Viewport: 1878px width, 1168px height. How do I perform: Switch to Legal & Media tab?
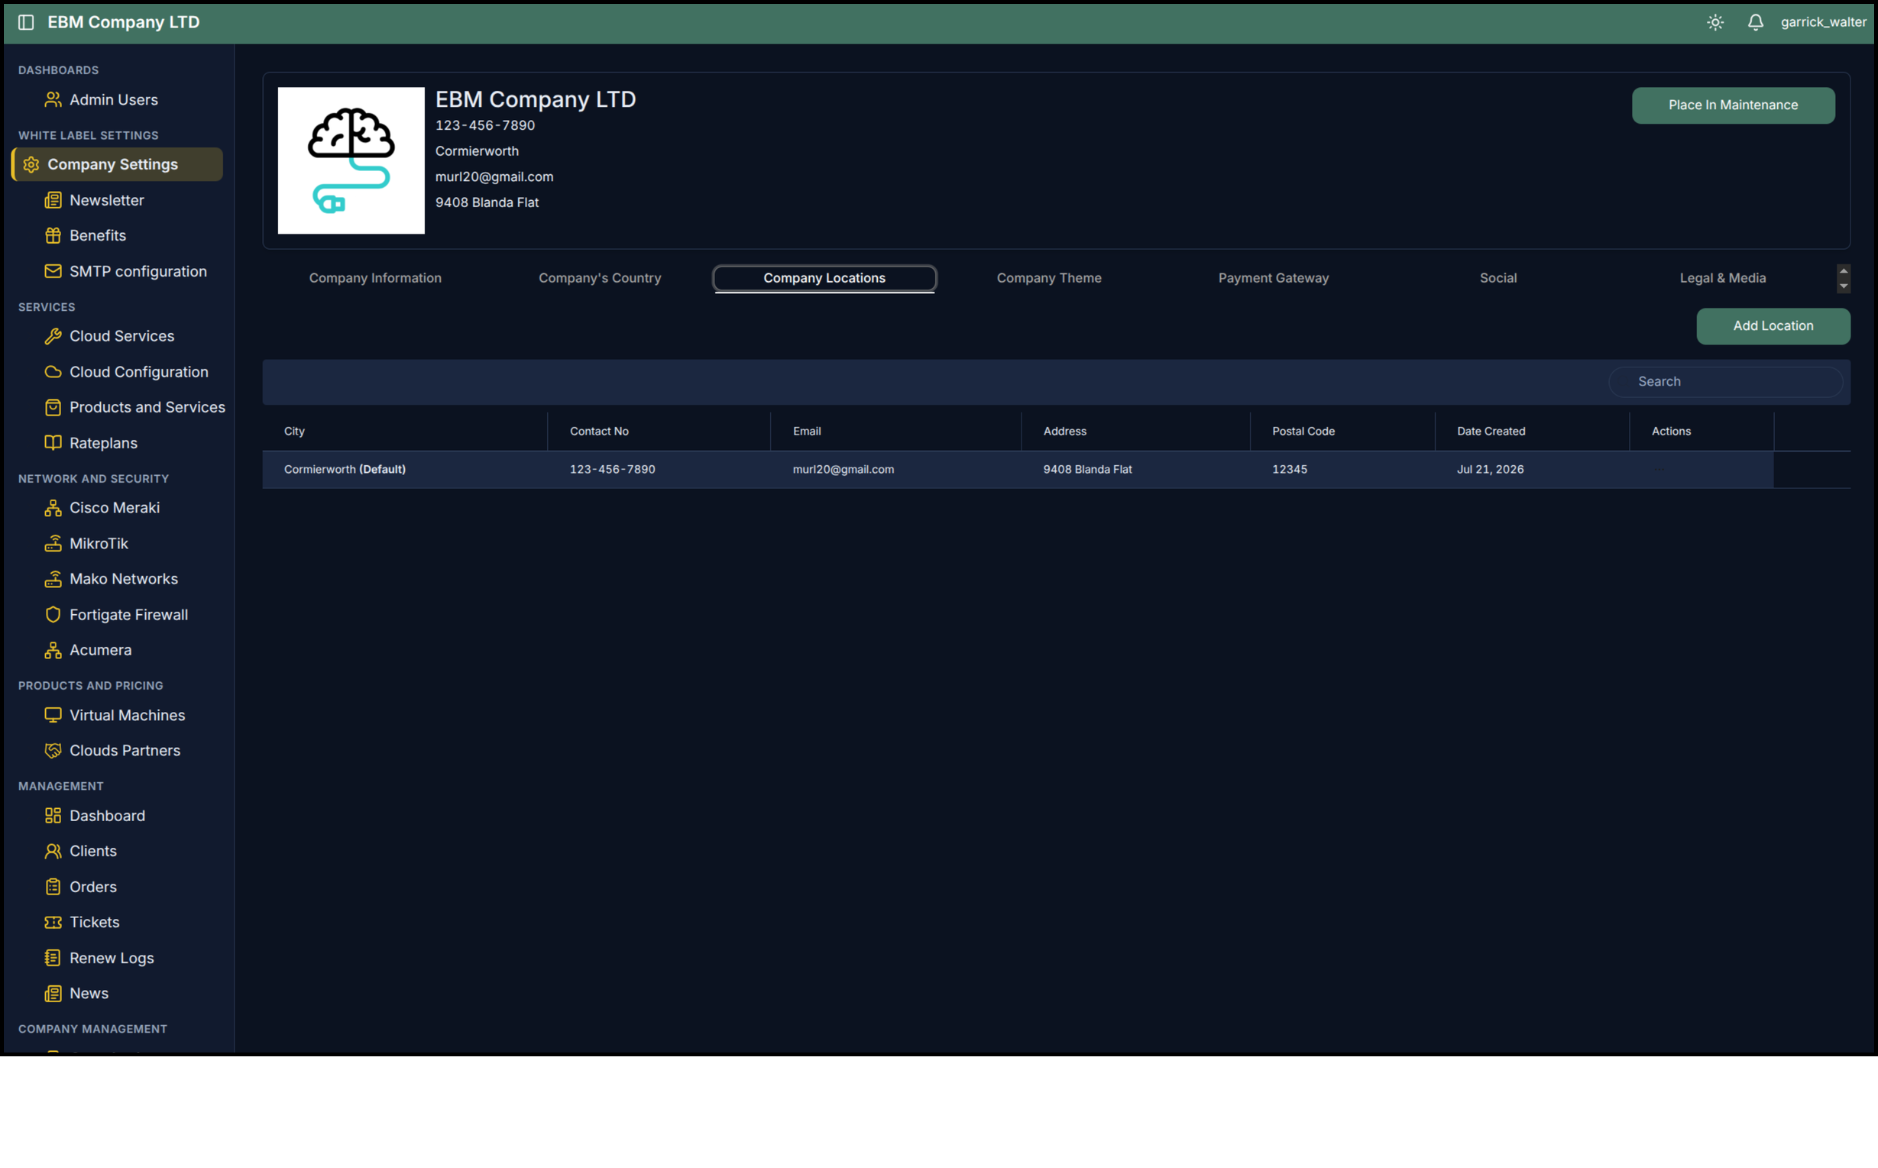pyautogui.click(x=1722, y=278)
